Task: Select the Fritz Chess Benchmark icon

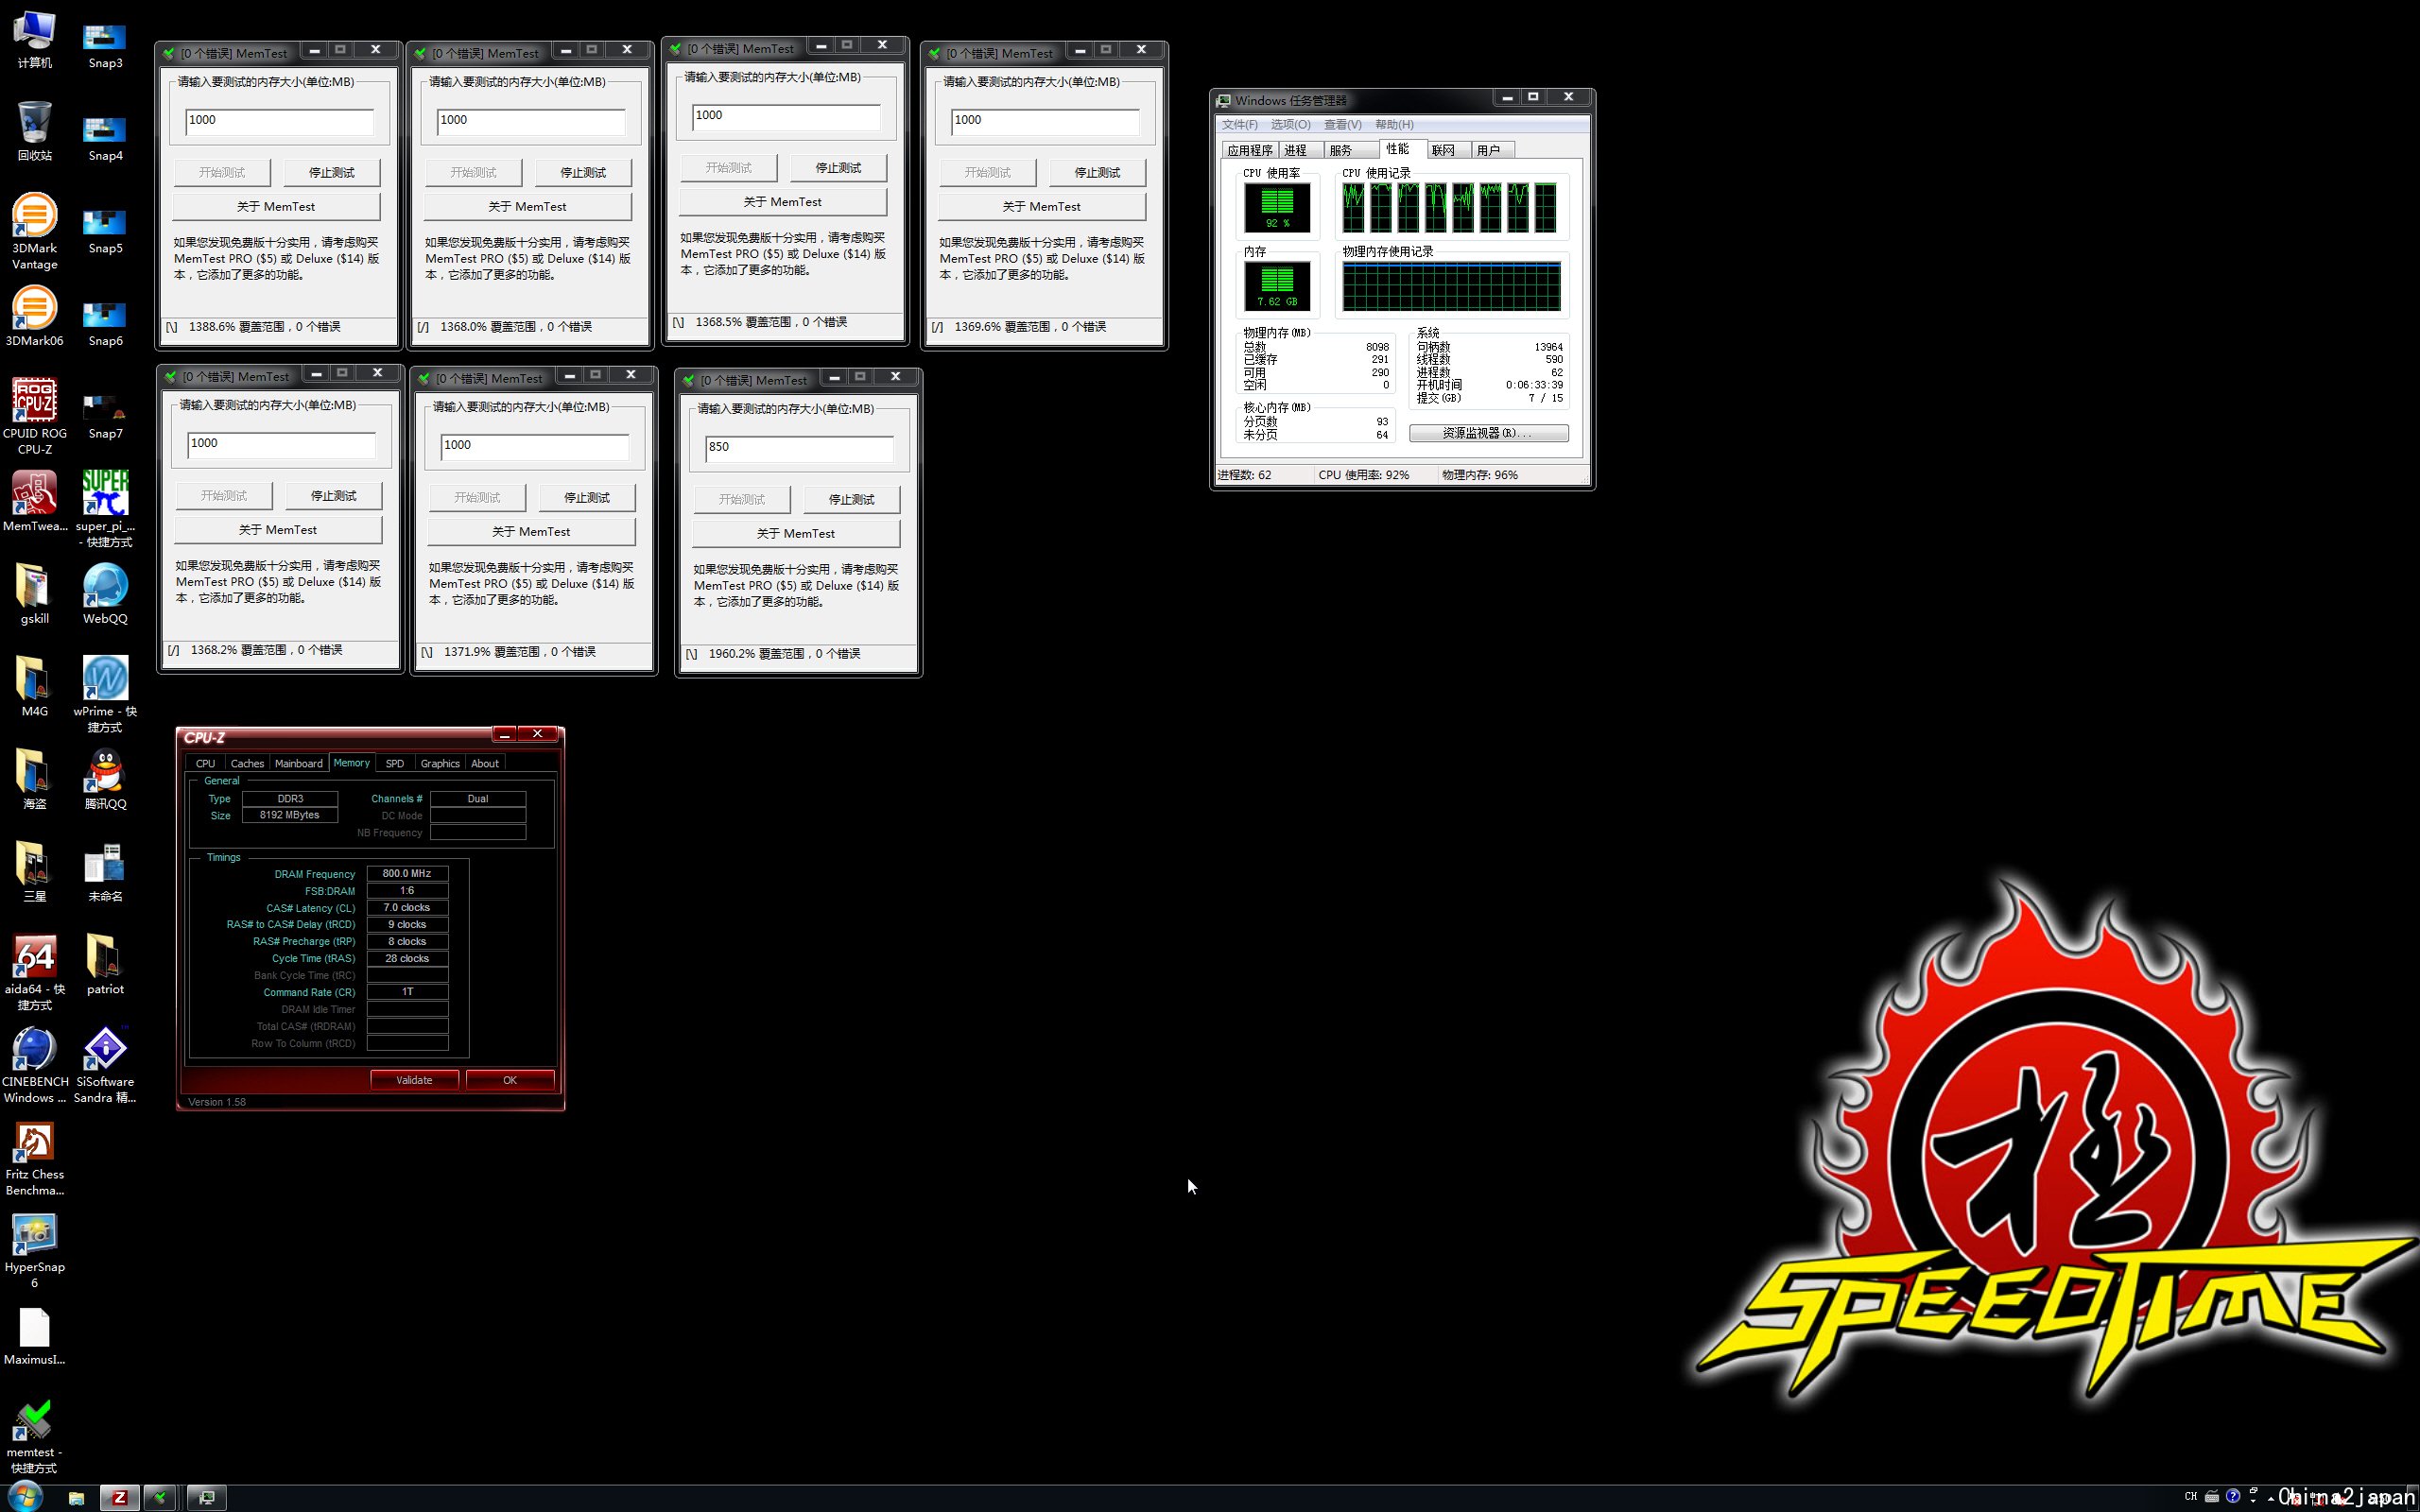Action: tap(35, 1159)
